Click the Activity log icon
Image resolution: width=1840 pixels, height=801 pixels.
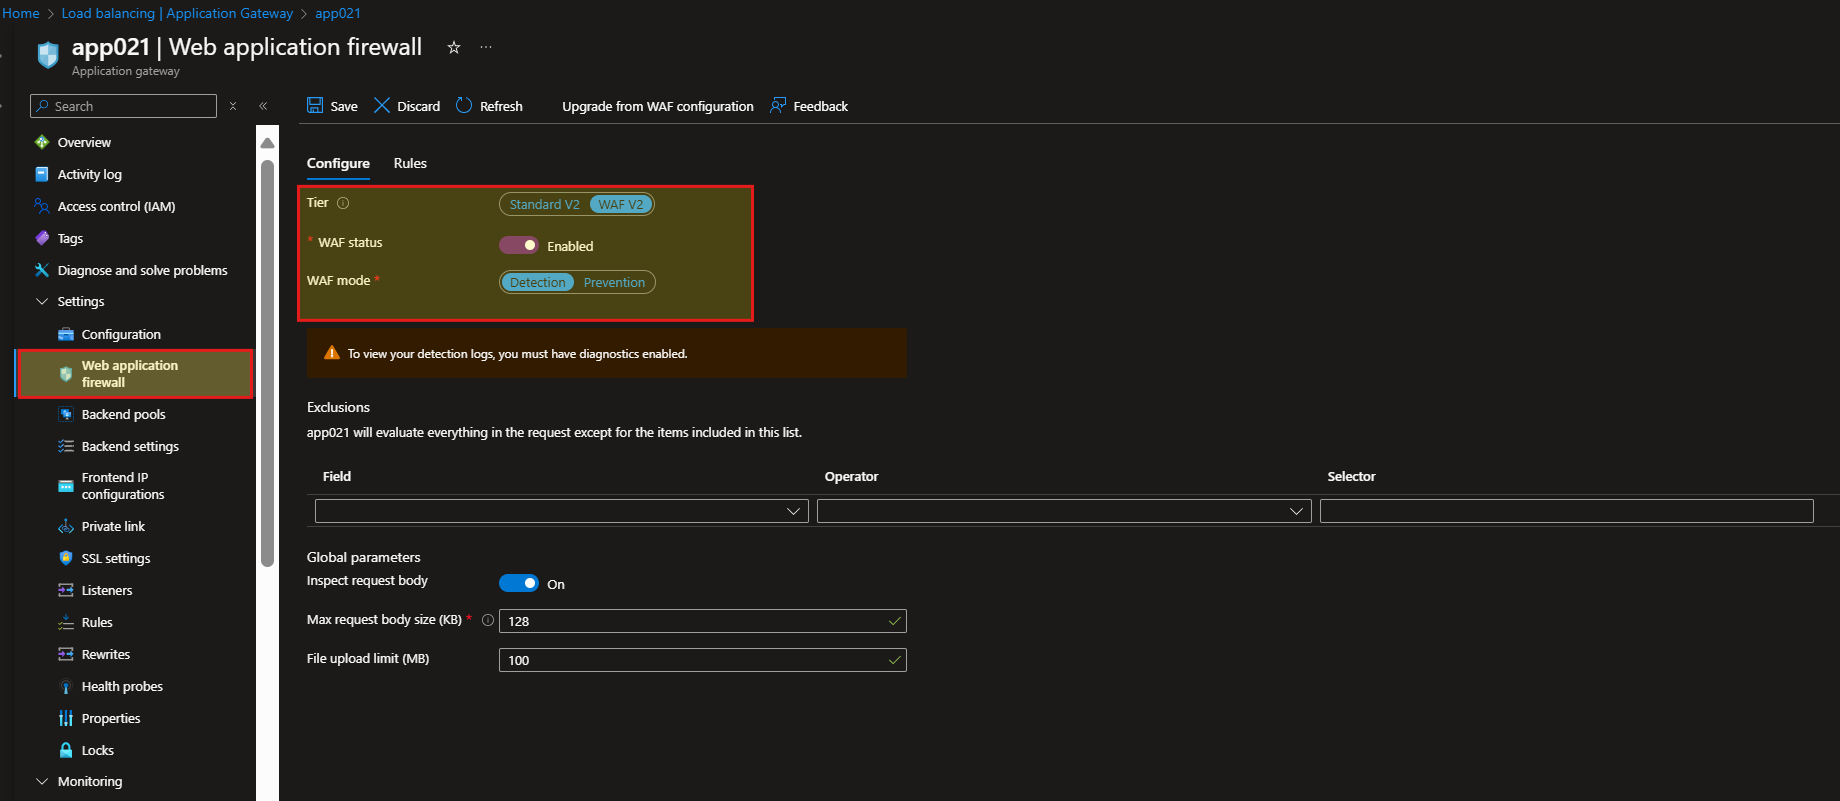pyautogui.click(x=42, y=174)
